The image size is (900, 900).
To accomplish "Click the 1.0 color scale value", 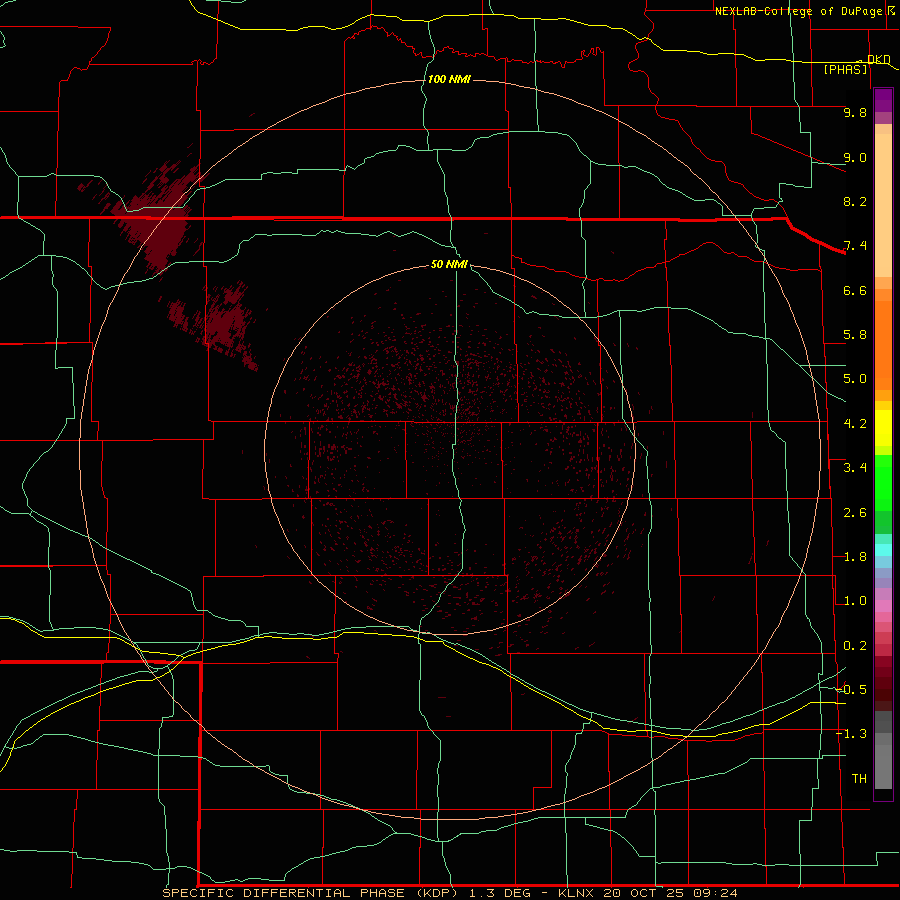I will pyautogui.click(x=855, y=601).
